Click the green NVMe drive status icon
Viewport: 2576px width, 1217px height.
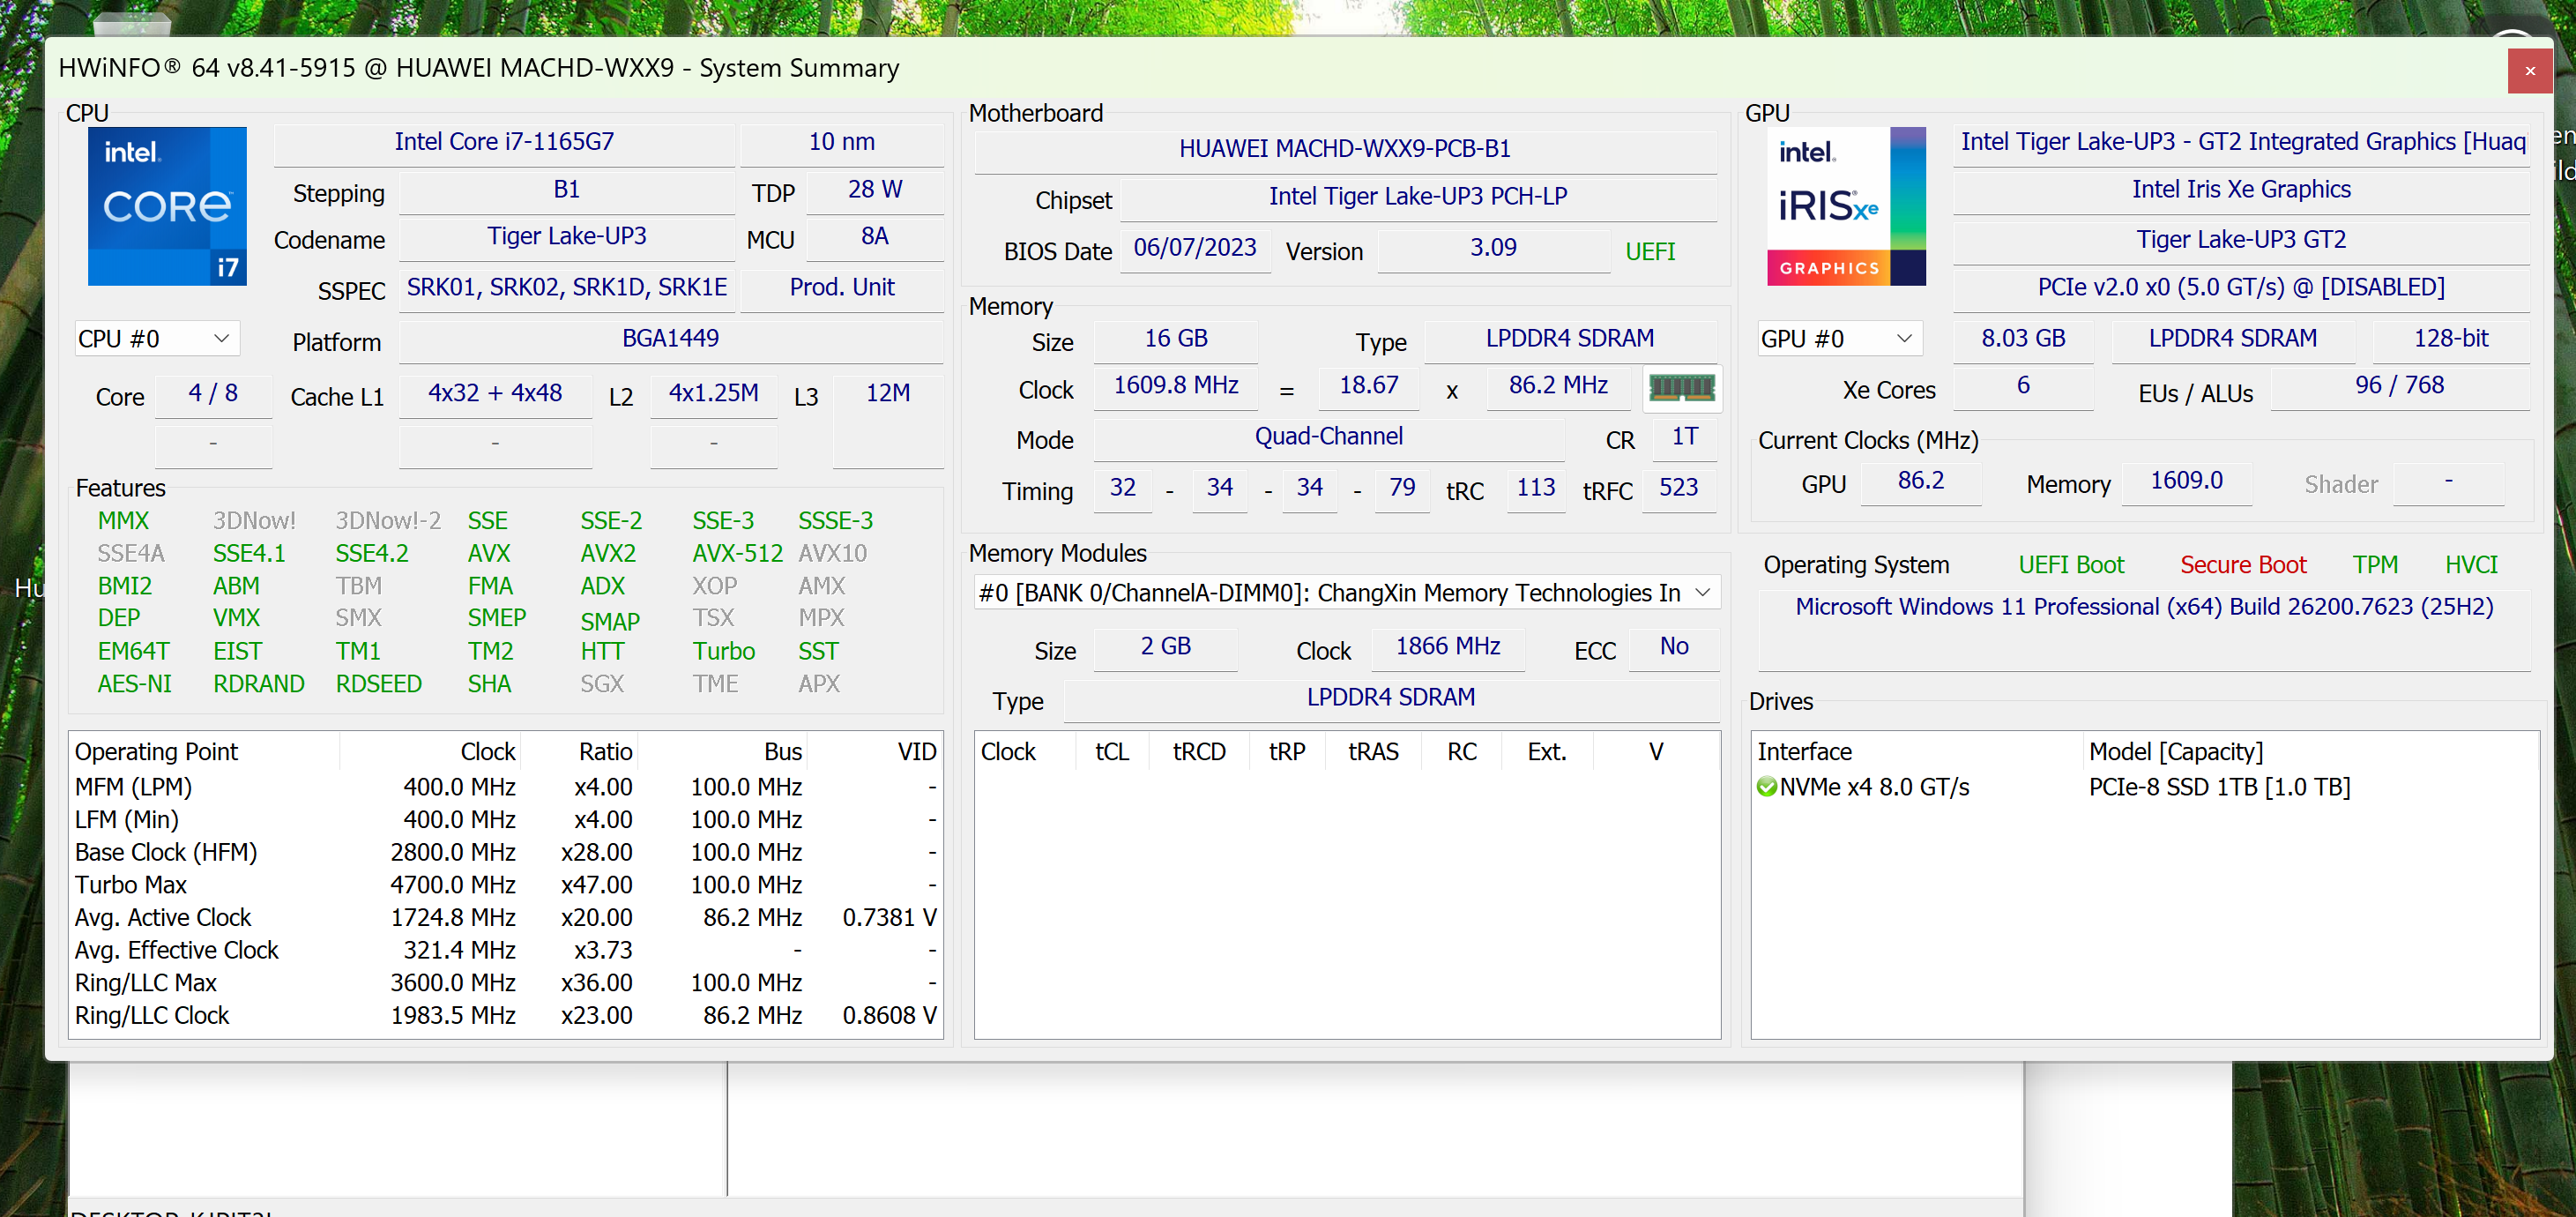(1767, 787)
